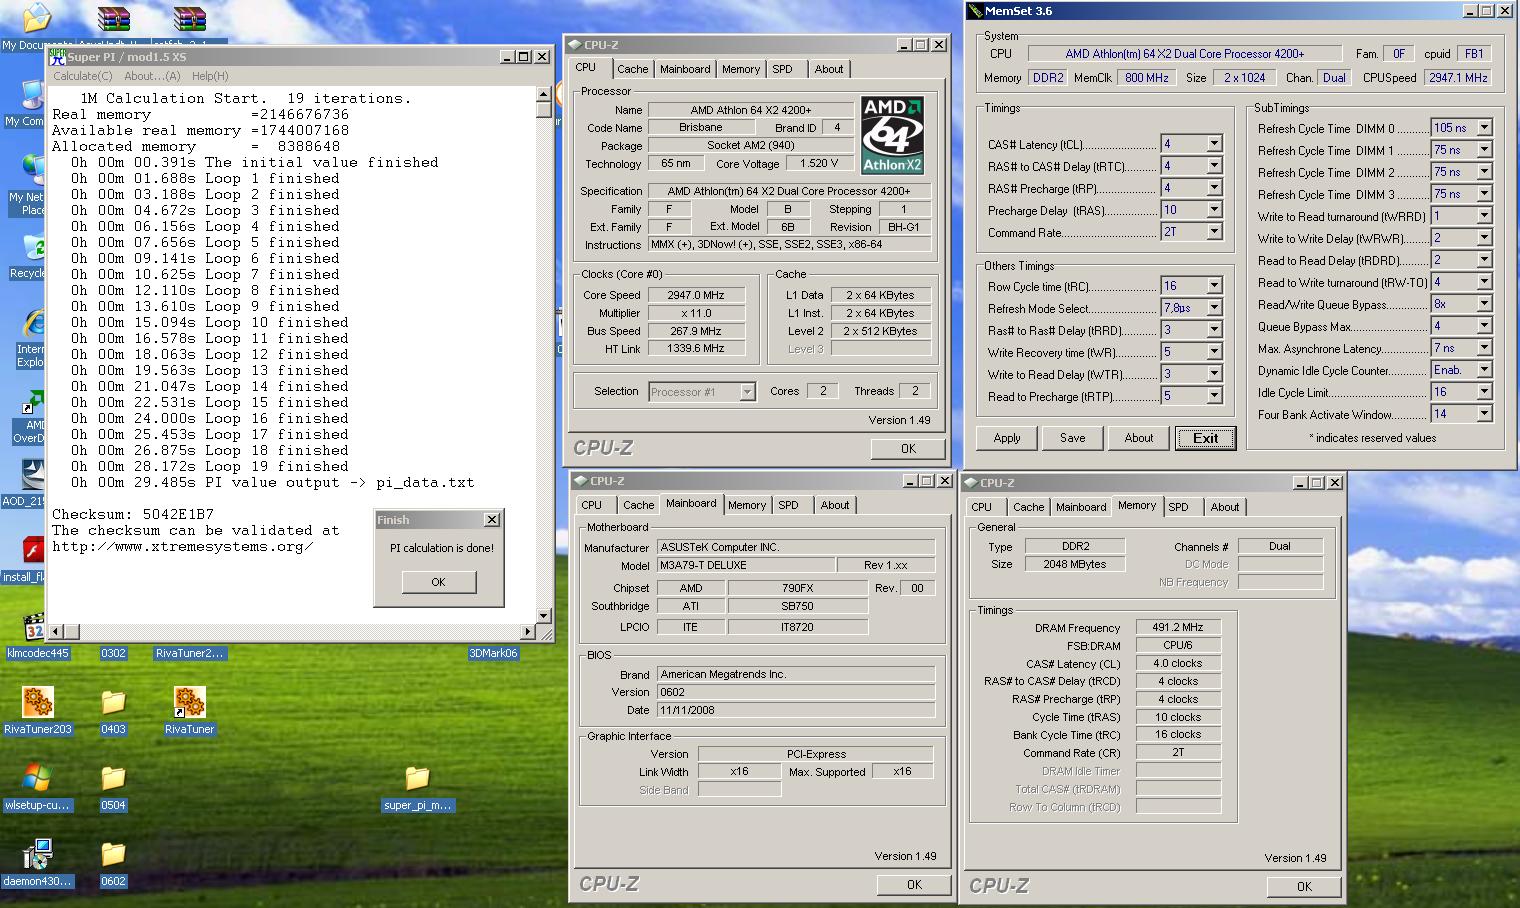This screenshot has width=1520, height=908.
Task: Click Super PI horizontal scrollbar right arrow
Action: 528,631
